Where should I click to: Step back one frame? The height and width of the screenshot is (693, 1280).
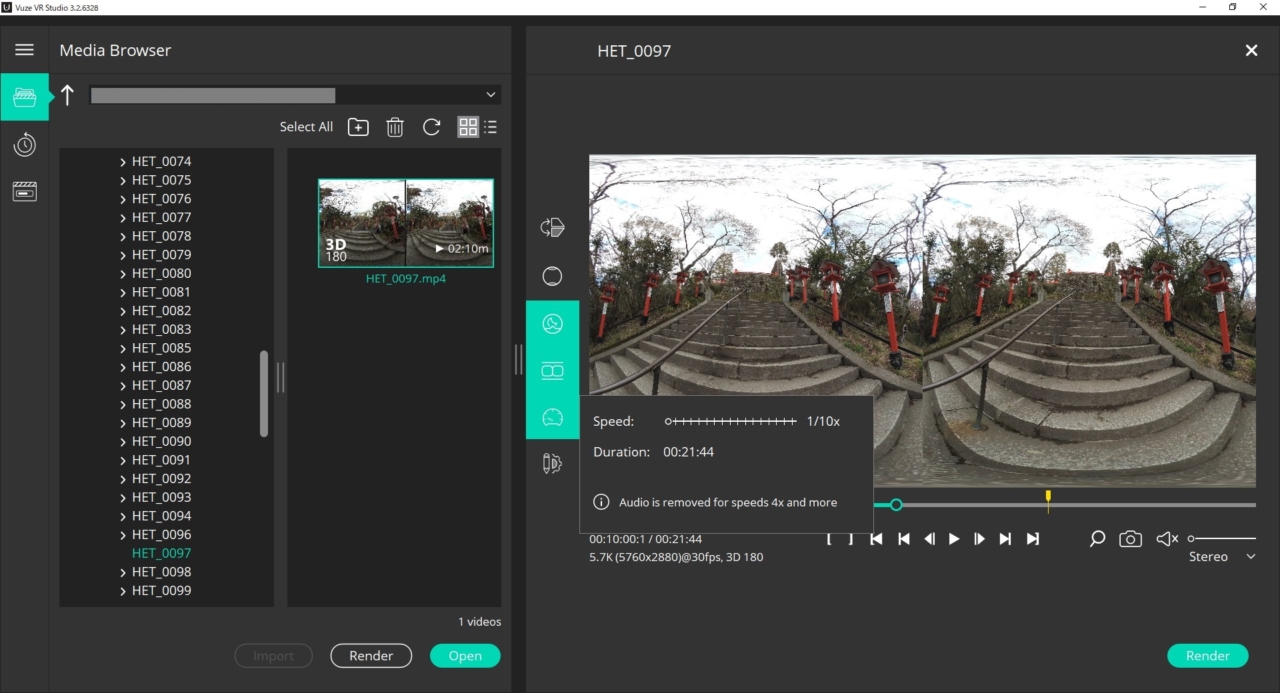click(929, 539)
